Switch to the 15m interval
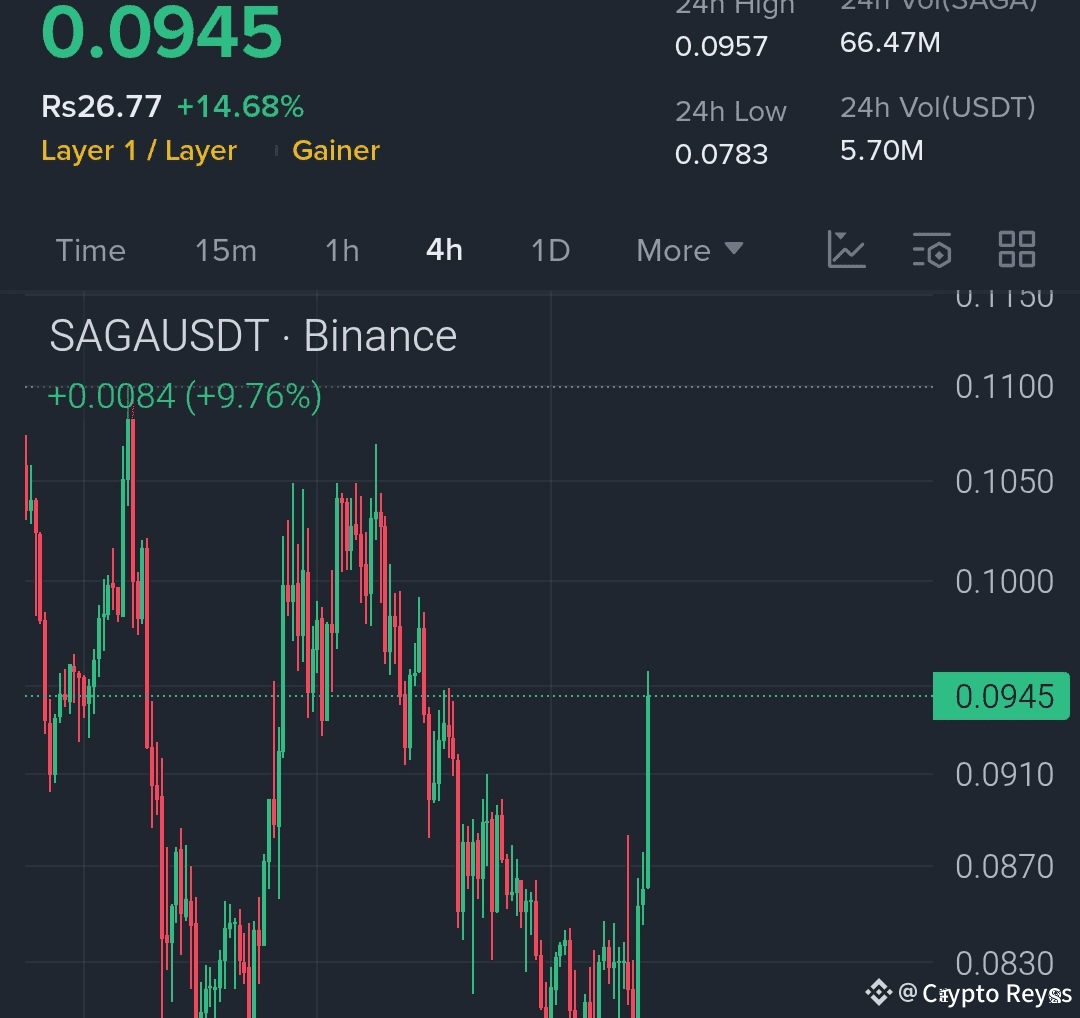 (x=226, y=250)
